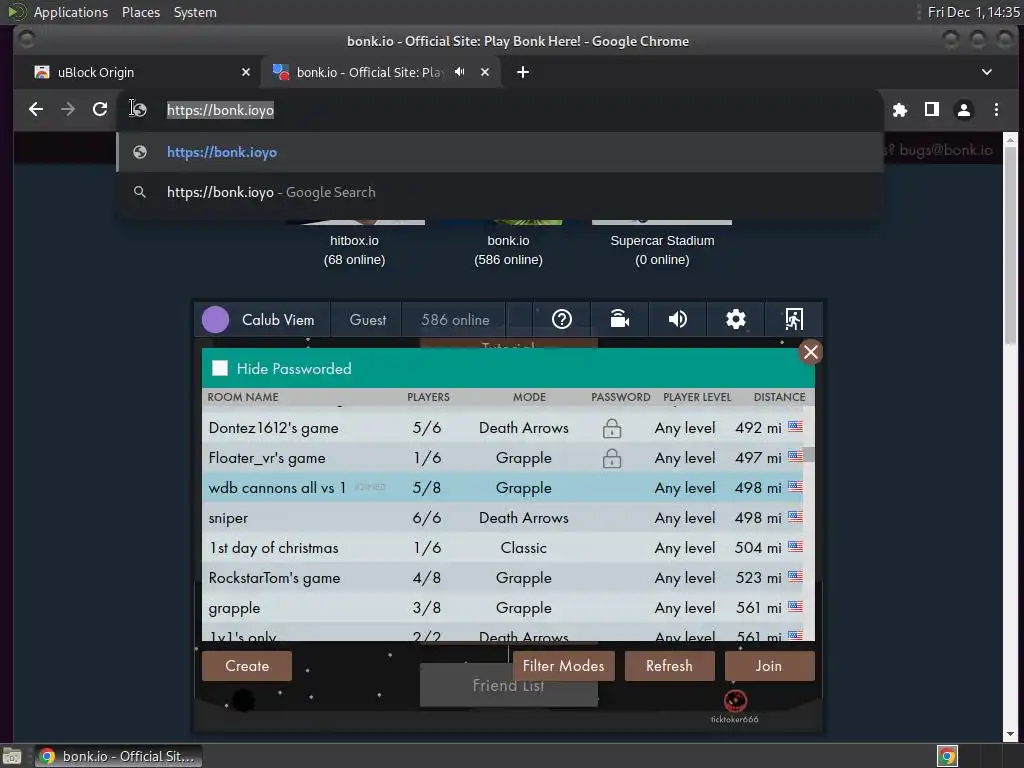
Task: Click the Join button
Action: (x=769, y=665)
